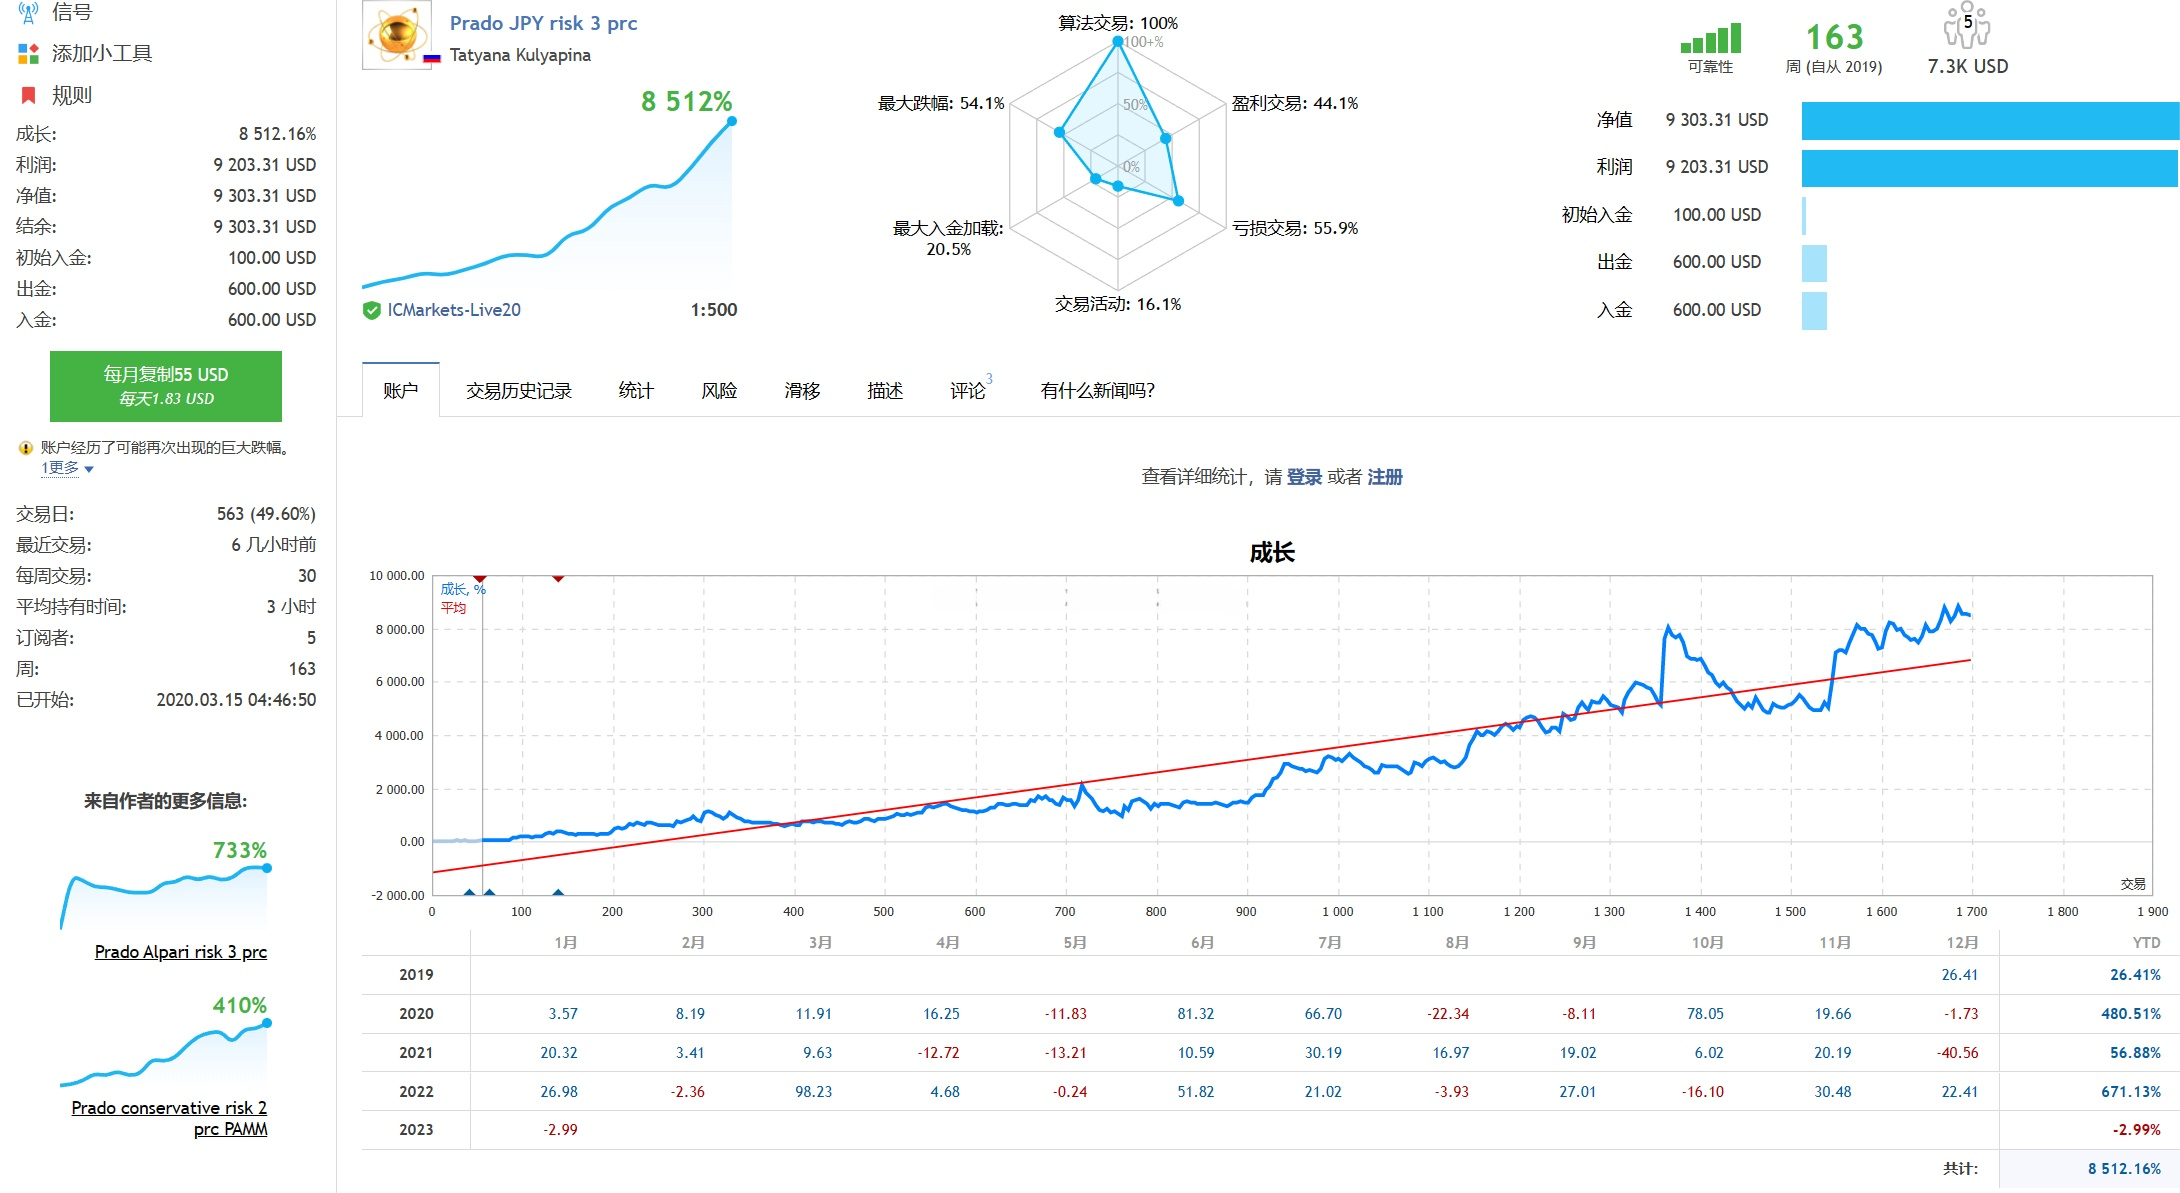Click the blue 净值 equity bar
2180x1193 pixels.
tap(1990, 120)
